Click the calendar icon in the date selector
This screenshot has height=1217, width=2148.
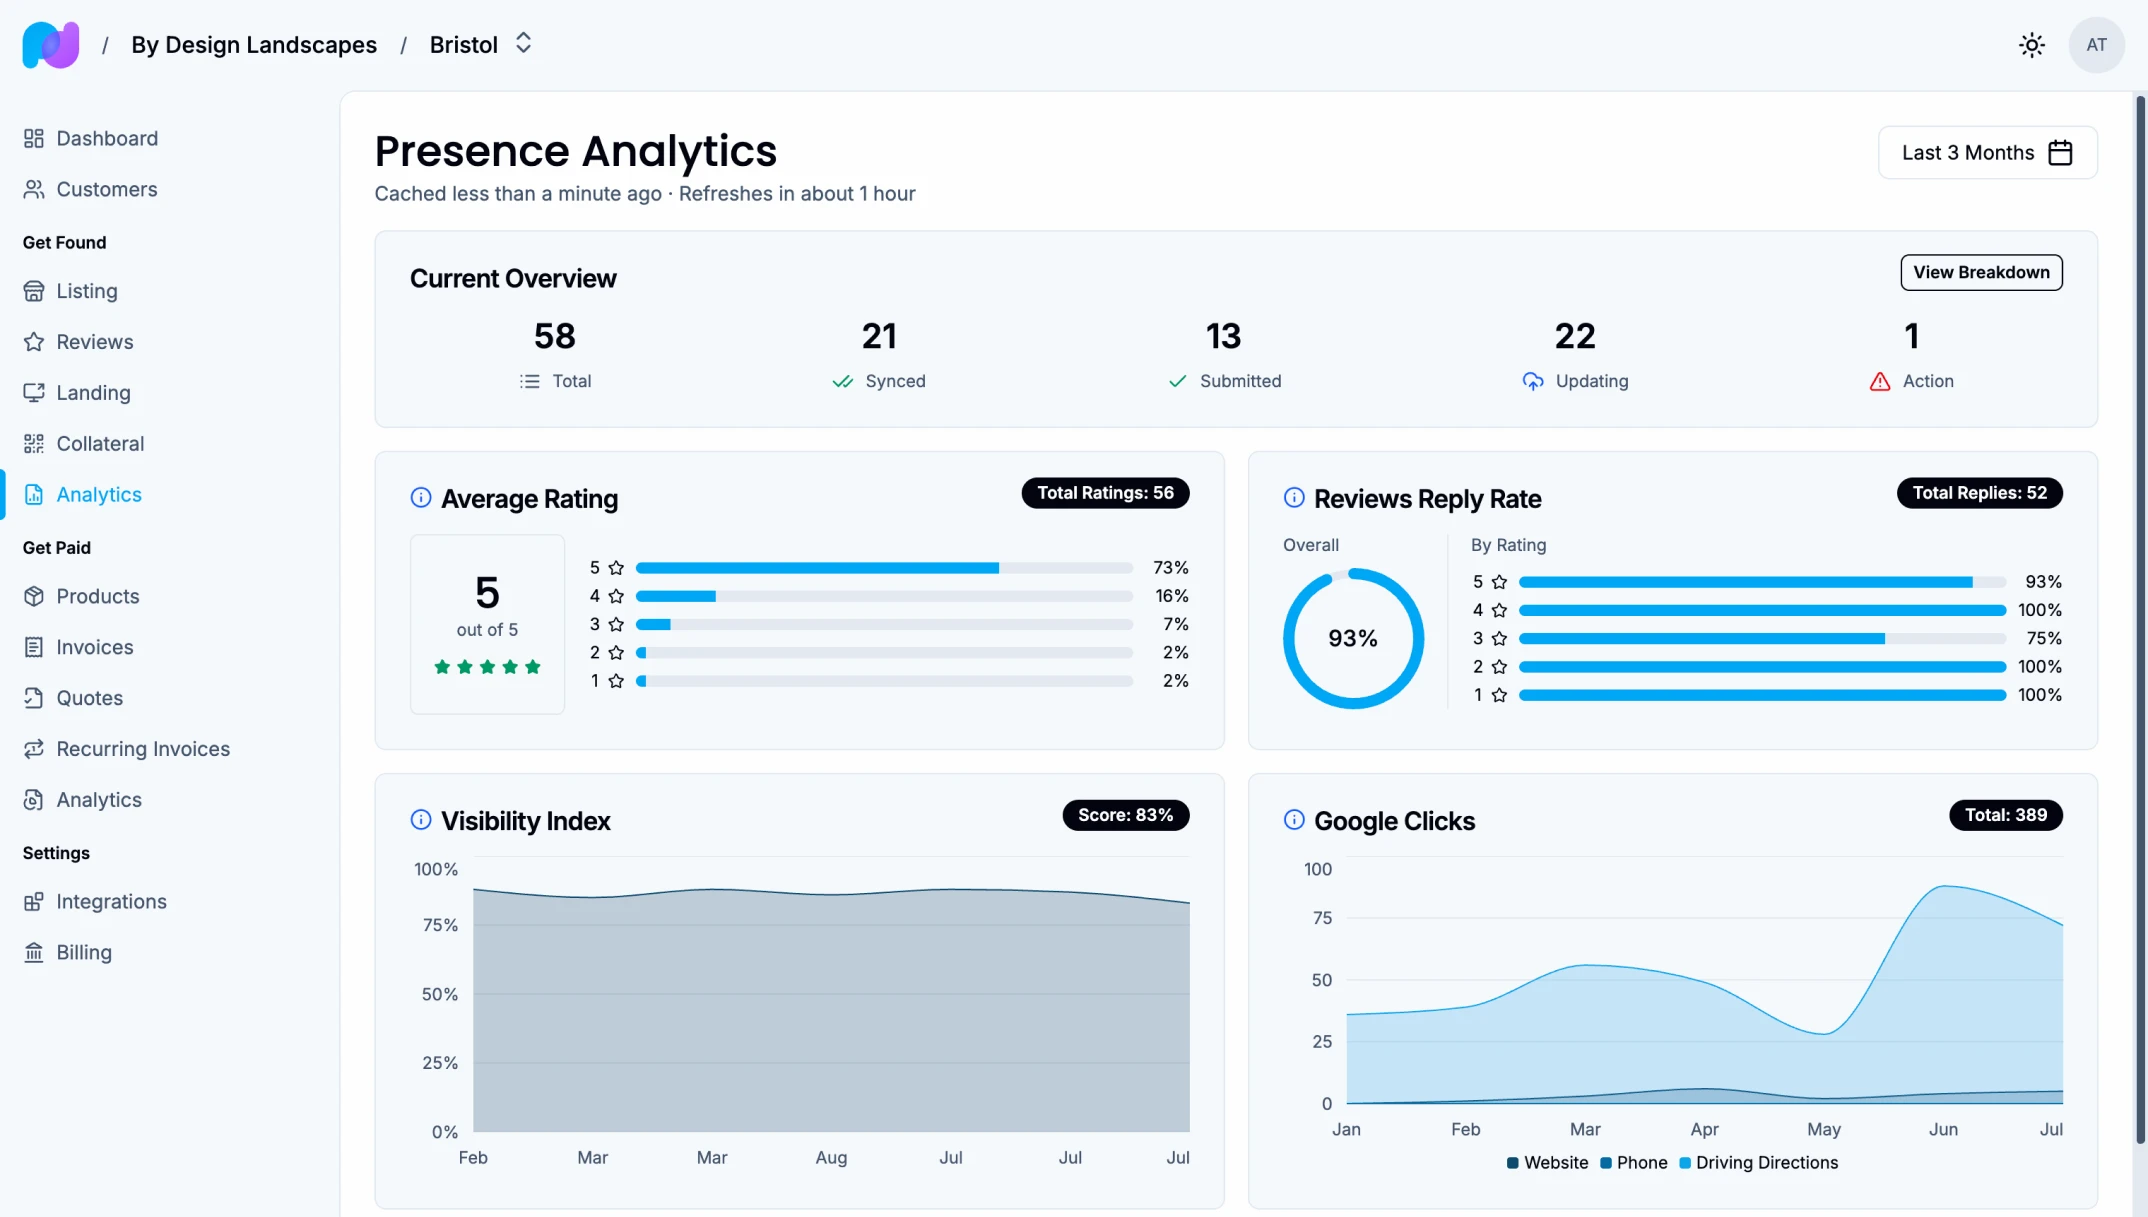[2061, 152]
